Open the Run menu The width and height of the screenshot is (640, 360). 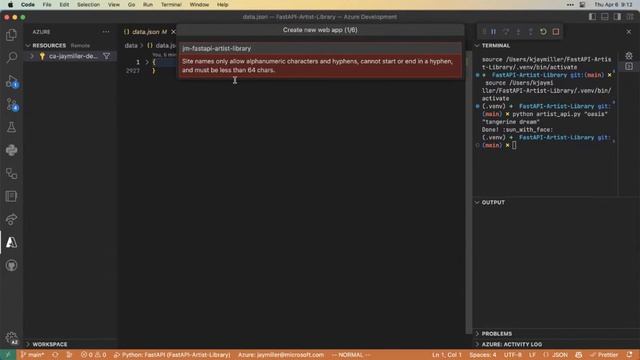[148, 4]
